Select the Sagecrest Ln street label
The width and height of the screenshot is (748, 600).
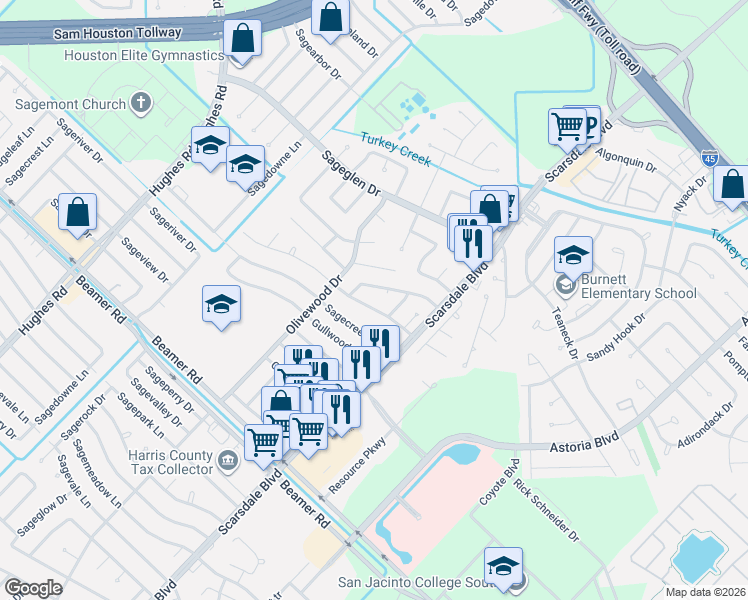point(30,161)
